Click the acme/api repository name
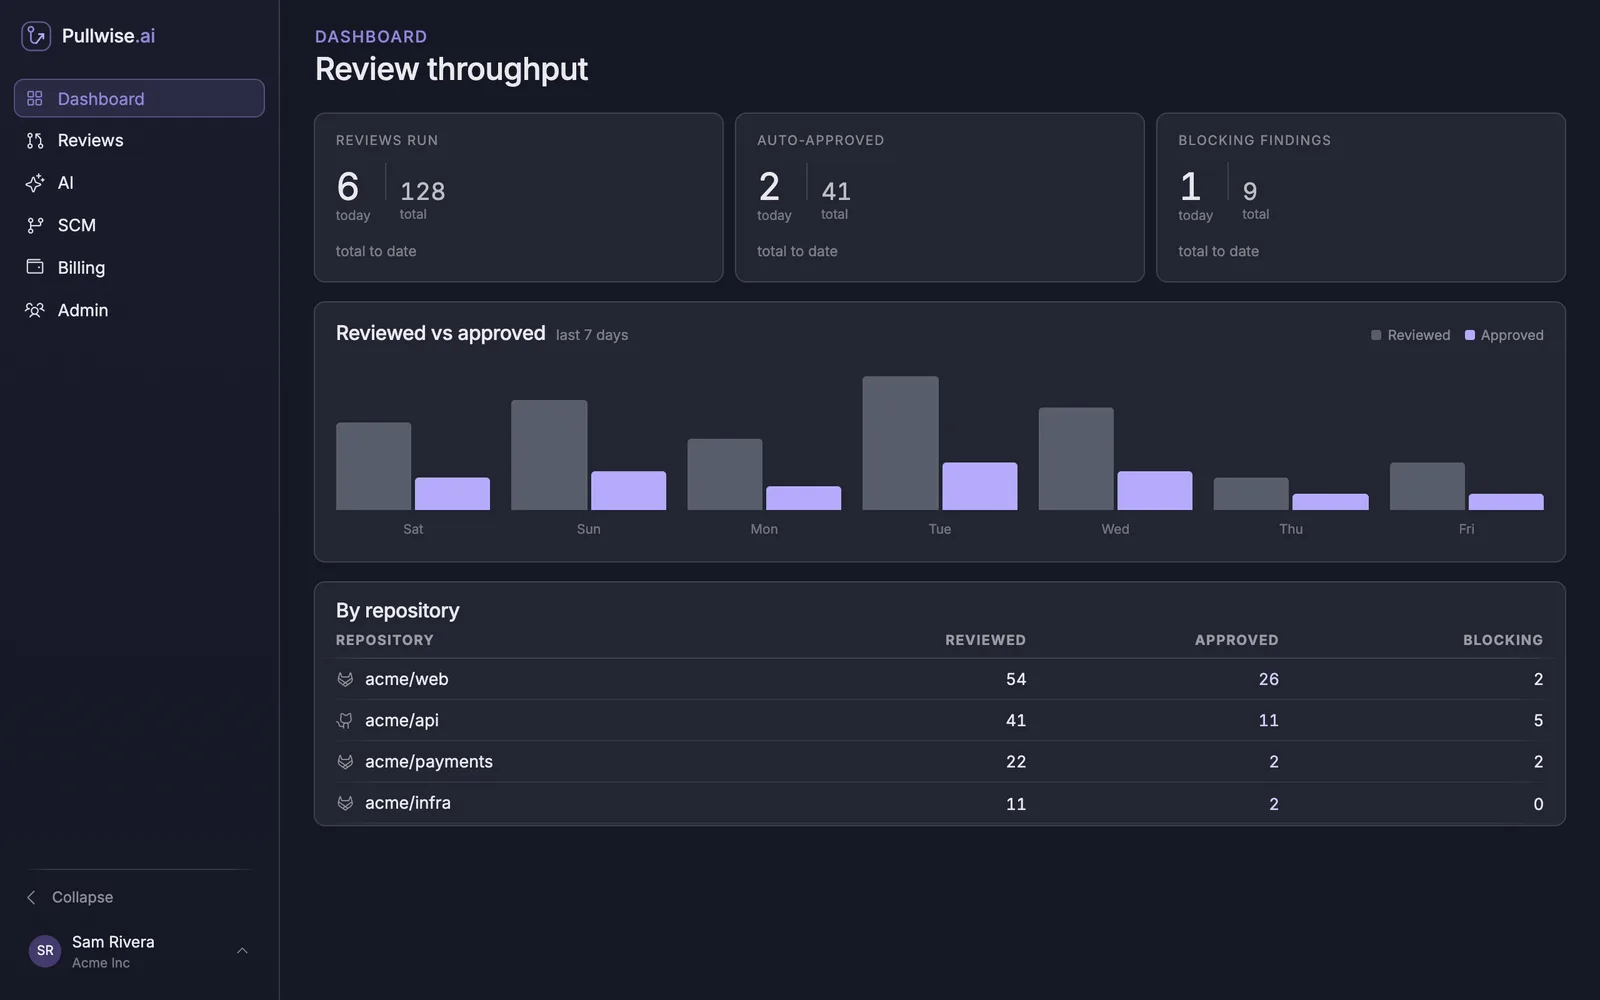Viewport: 1600px width, 1000px height. [x=402, y=720]
